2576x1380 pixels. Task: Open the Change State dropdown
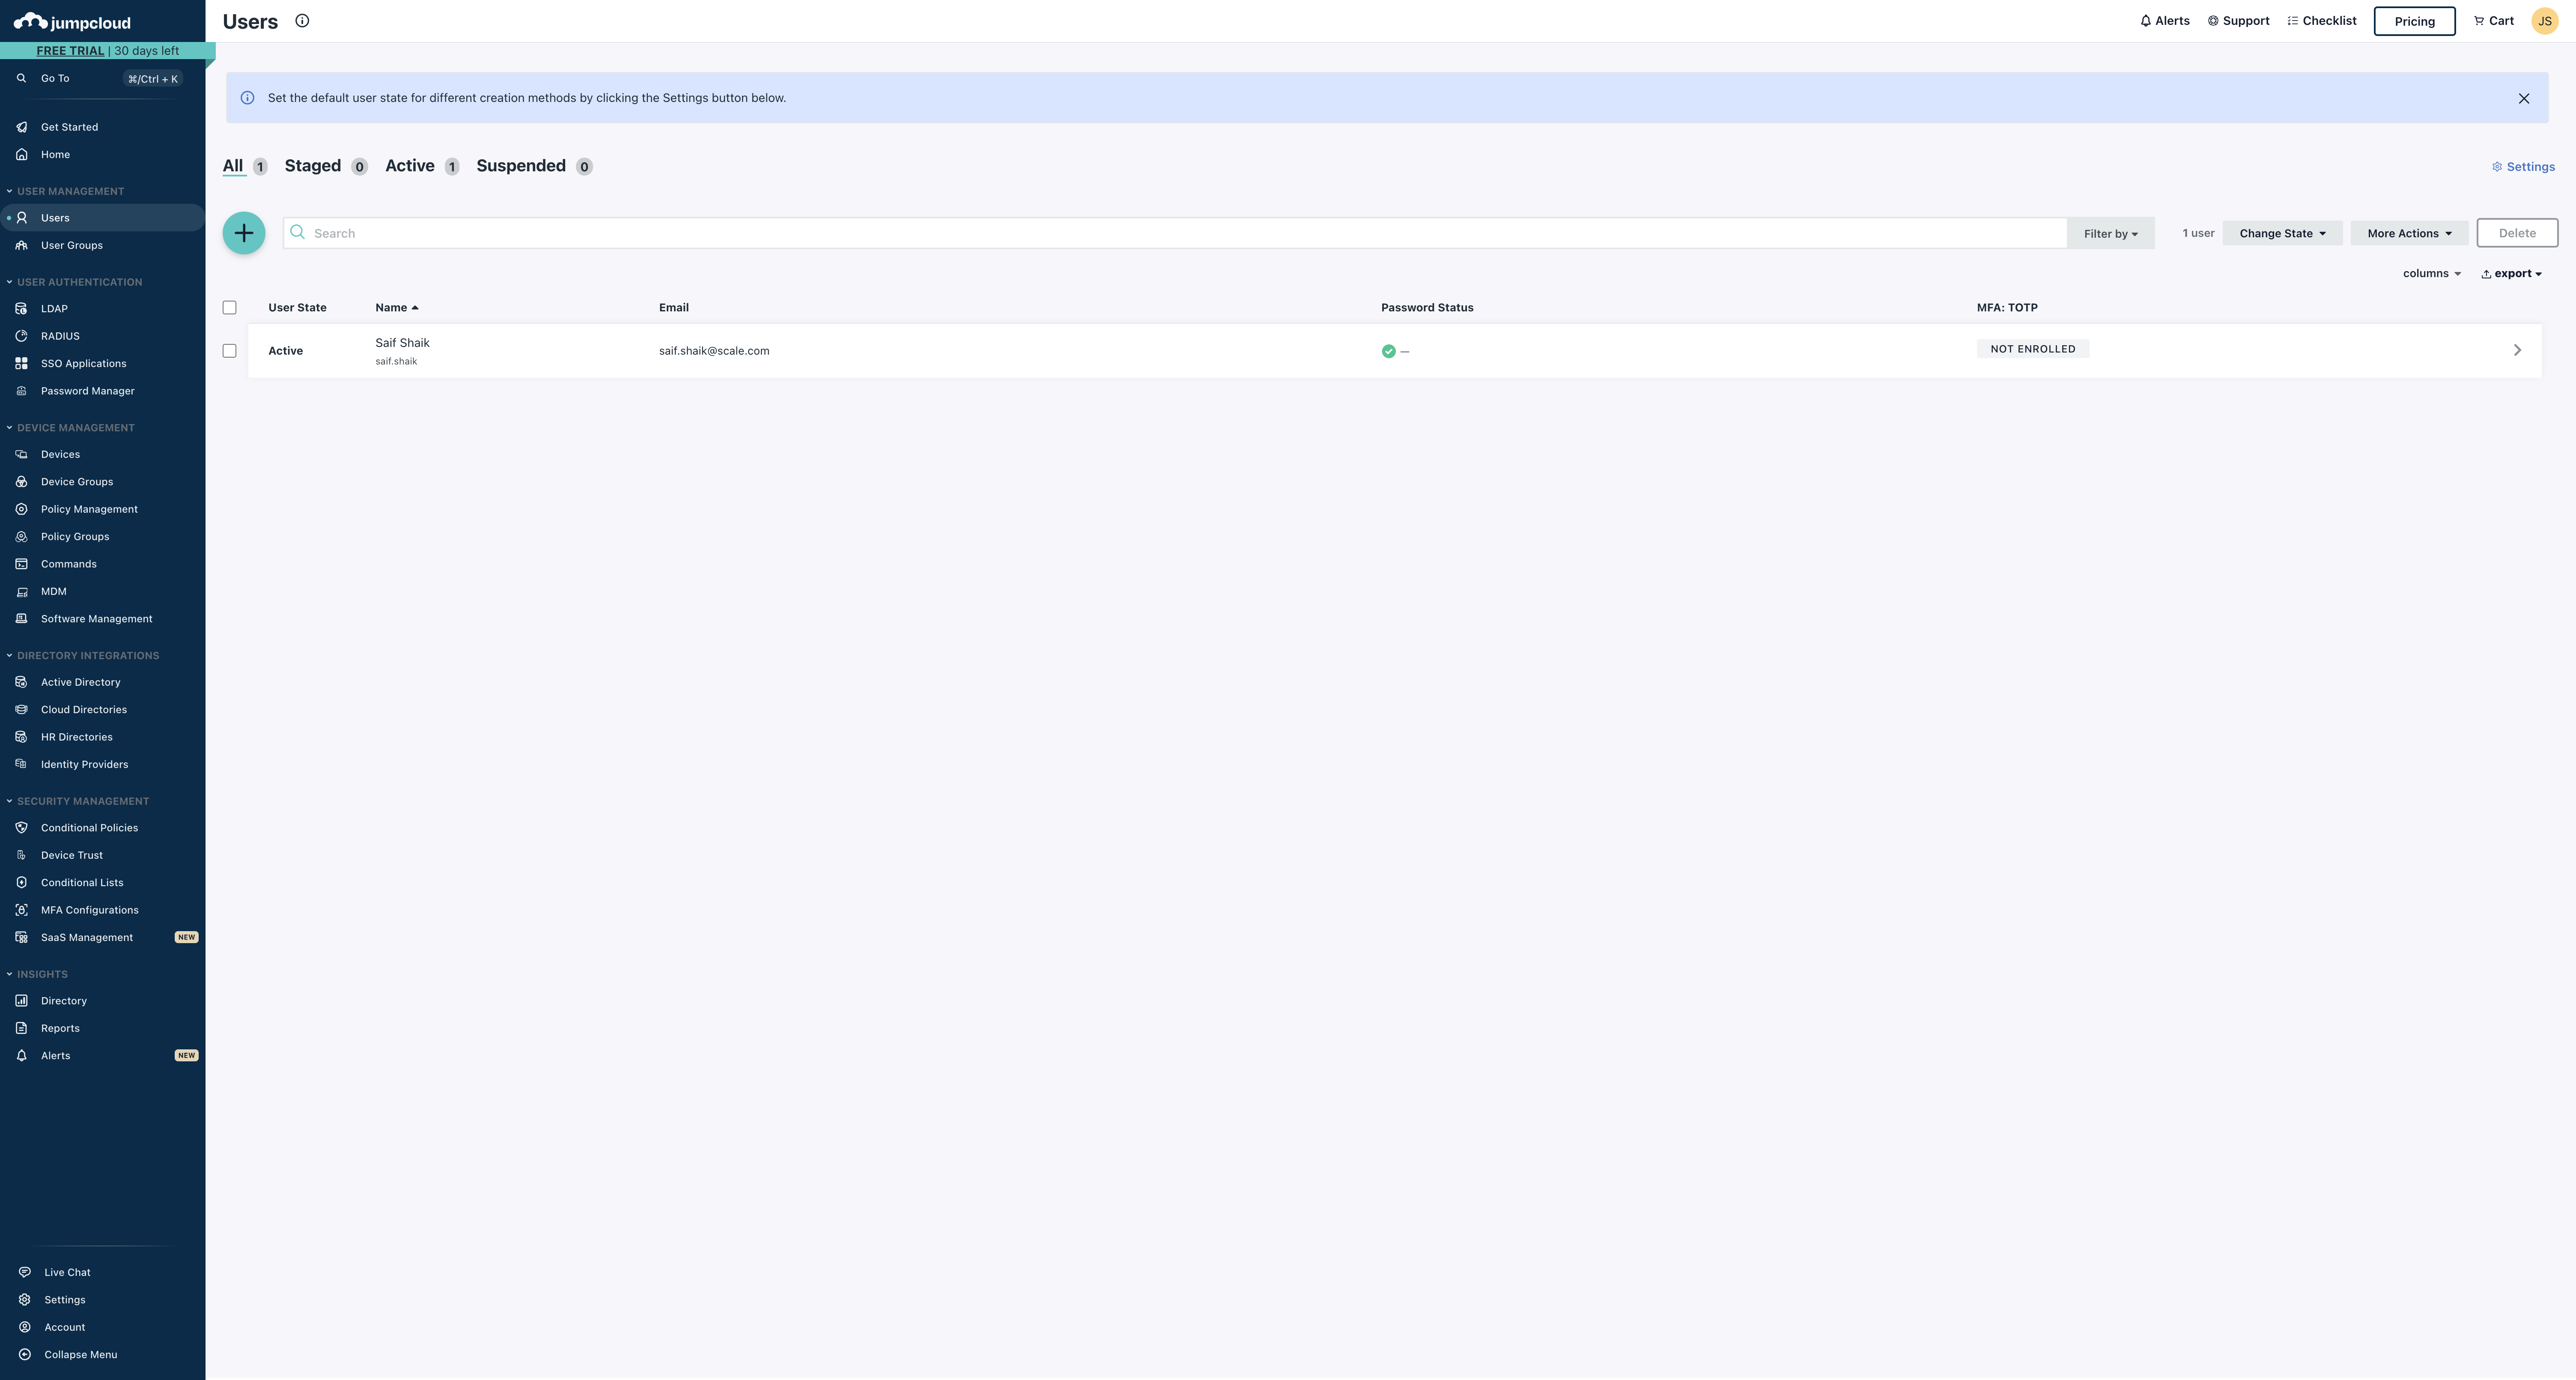point(2282,233)
